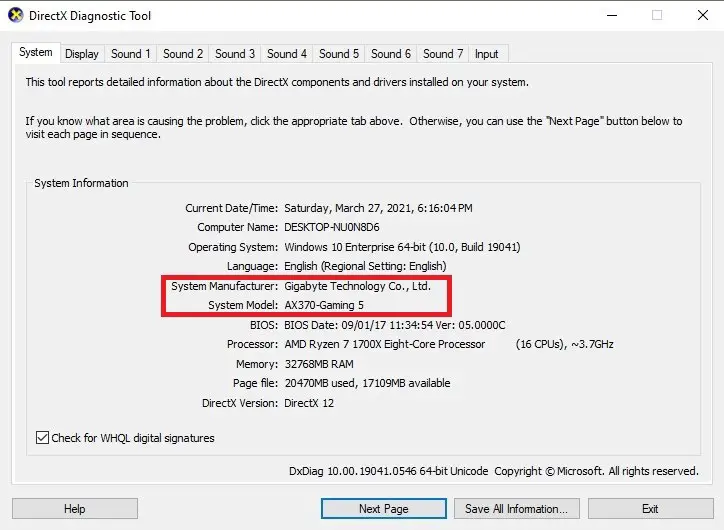The height and width of the screenshot is (530, 724).
Task: Click the Help button
Action: coord(75,509)
